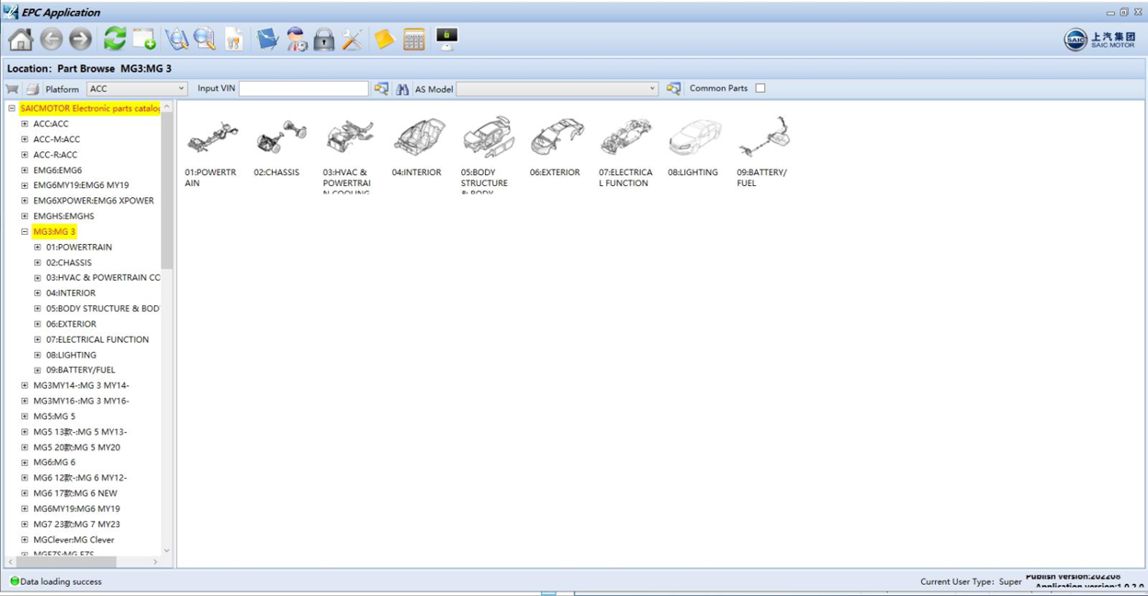This screenshot has width=1148, height=596.
Task: Open the wrench and screwdriver tools icon
Action: point(352,39)
